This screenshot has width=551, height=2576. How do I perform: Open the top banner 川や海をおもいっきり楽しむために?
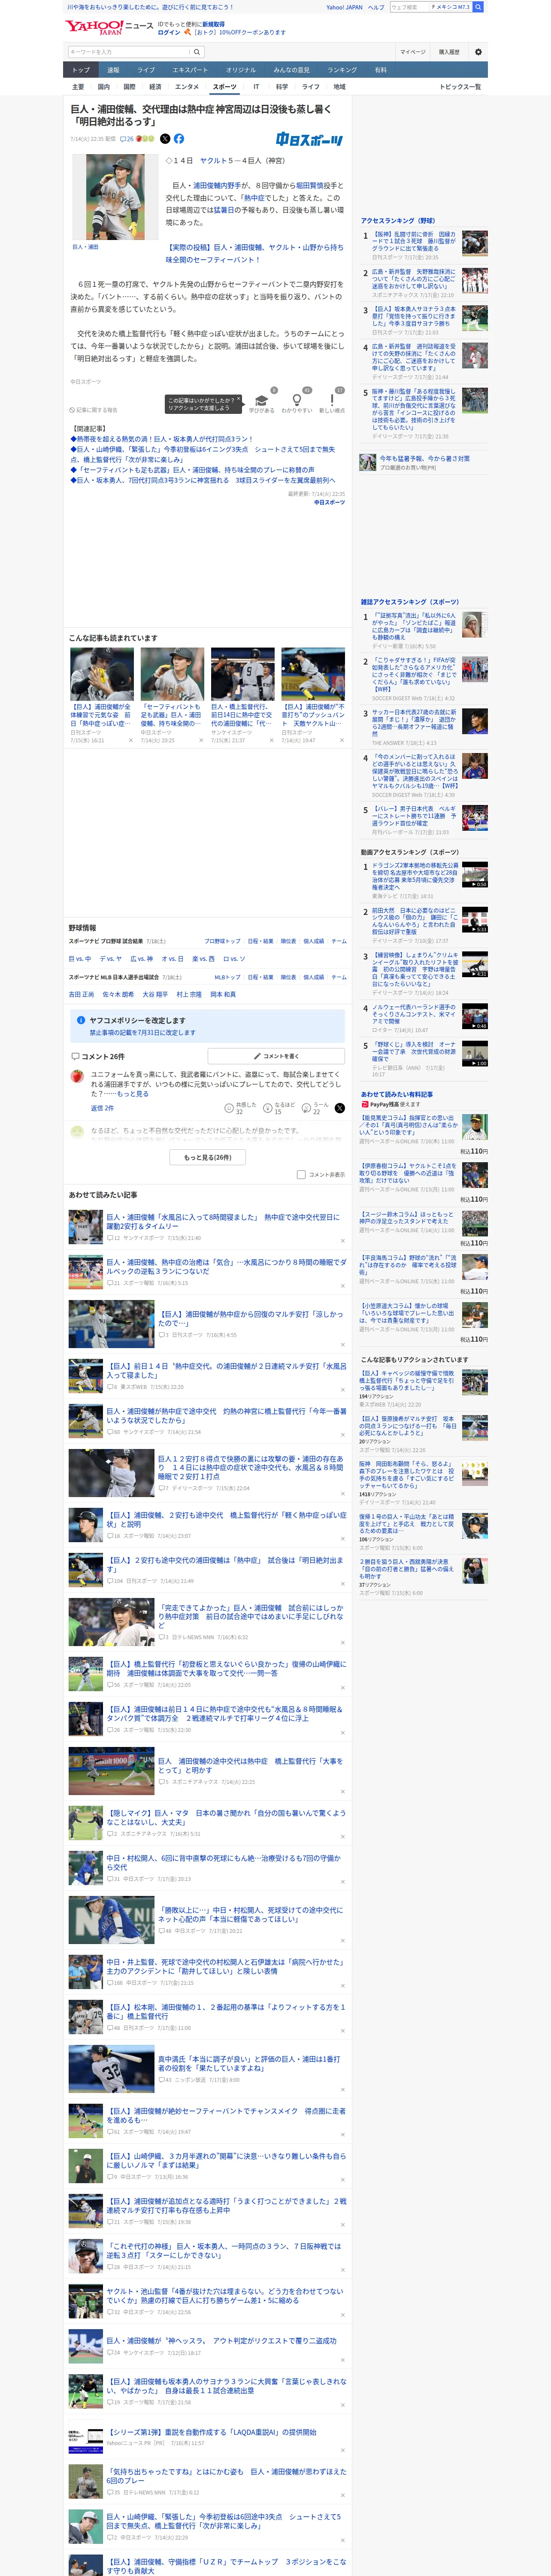(150, 7)
